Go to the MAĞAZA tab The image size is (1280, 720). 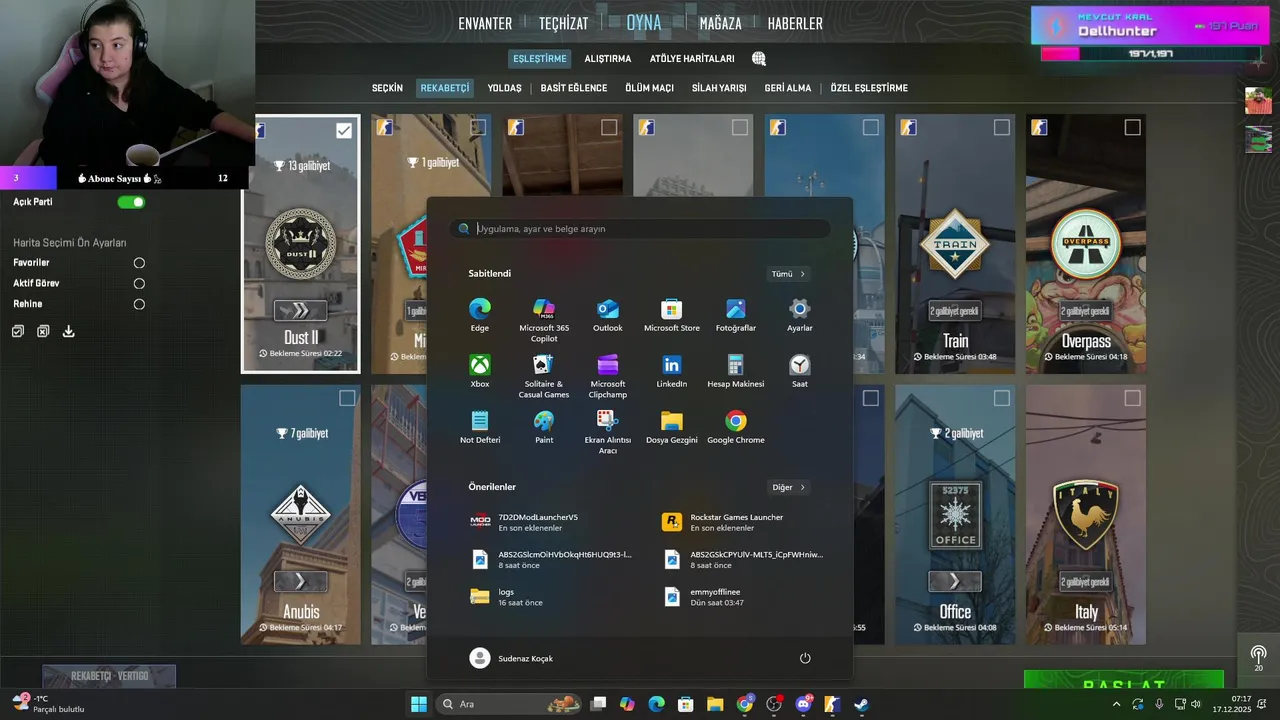720,23
